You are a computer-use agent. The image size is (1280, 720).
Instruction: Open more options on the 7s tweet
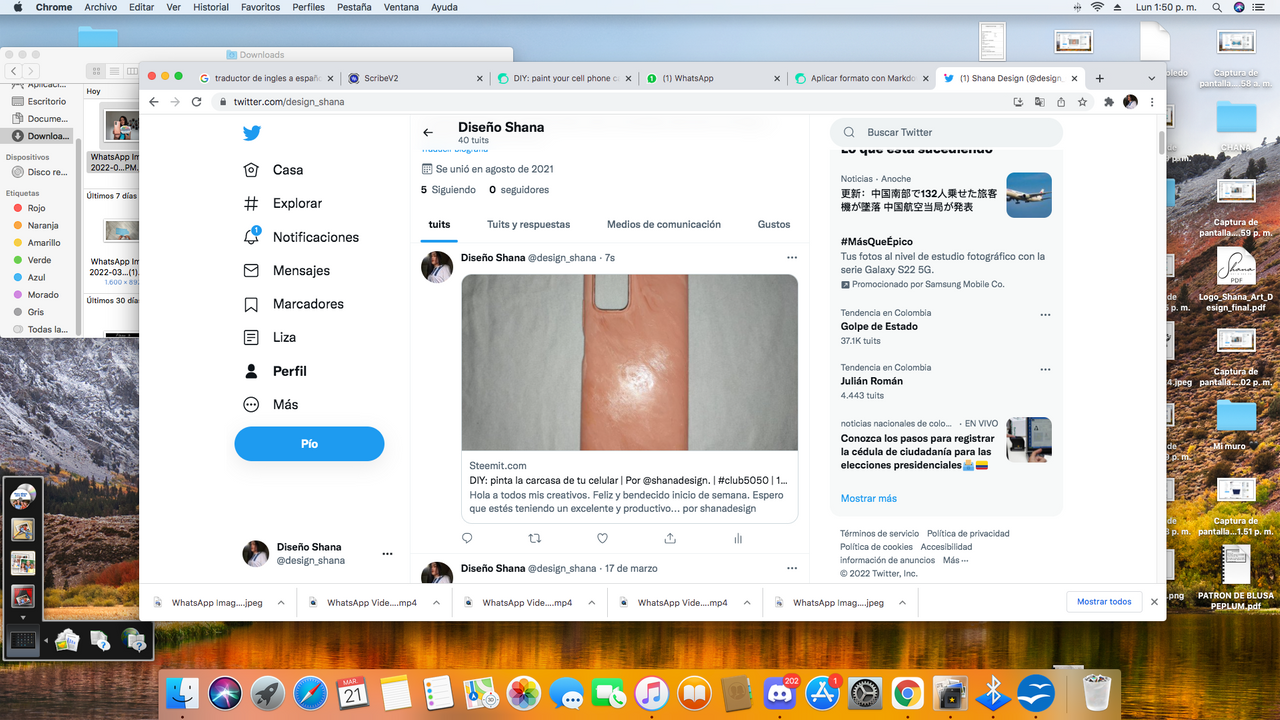(x=792, y=258)
